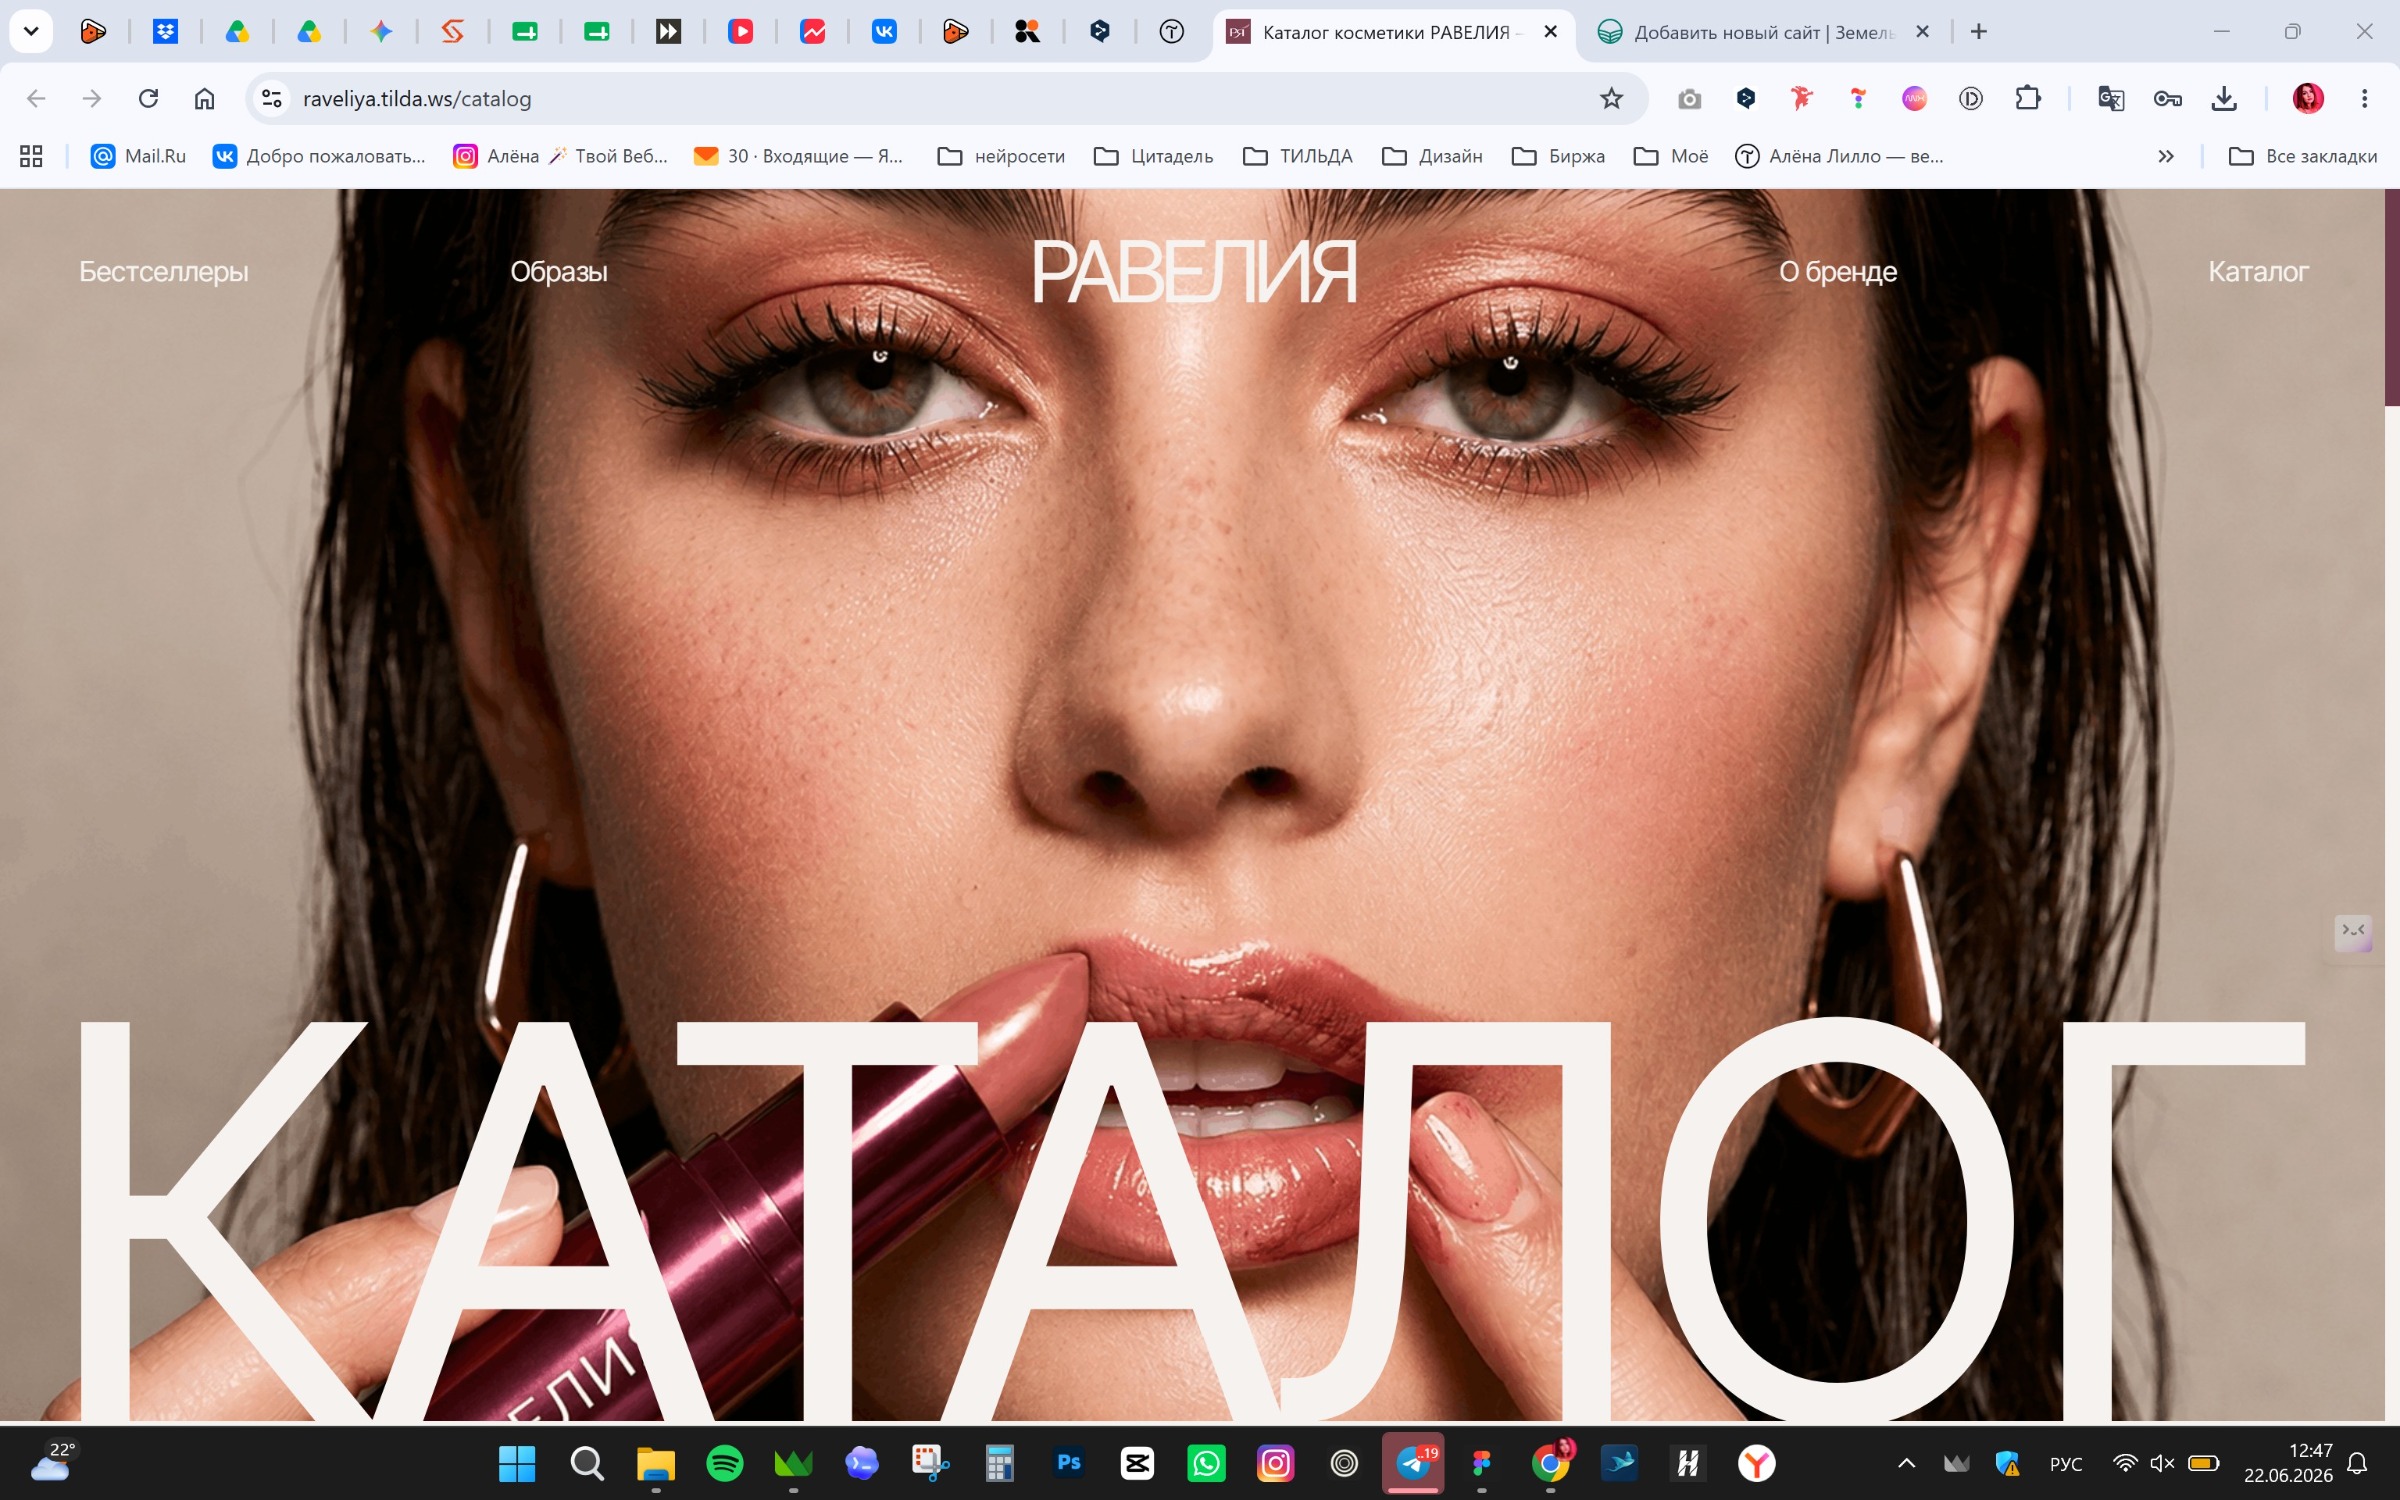Switch to the Dropbox pinned tab

point(165,32)
